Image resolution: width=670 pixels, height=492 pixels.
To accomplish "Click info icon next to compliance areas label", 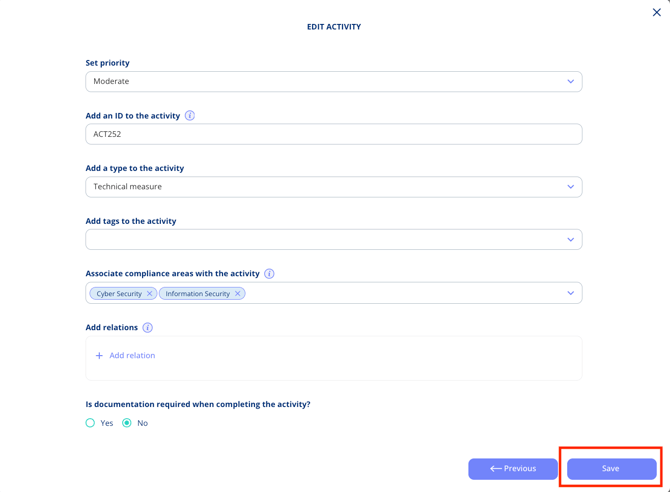I will [x=269, y=274].
